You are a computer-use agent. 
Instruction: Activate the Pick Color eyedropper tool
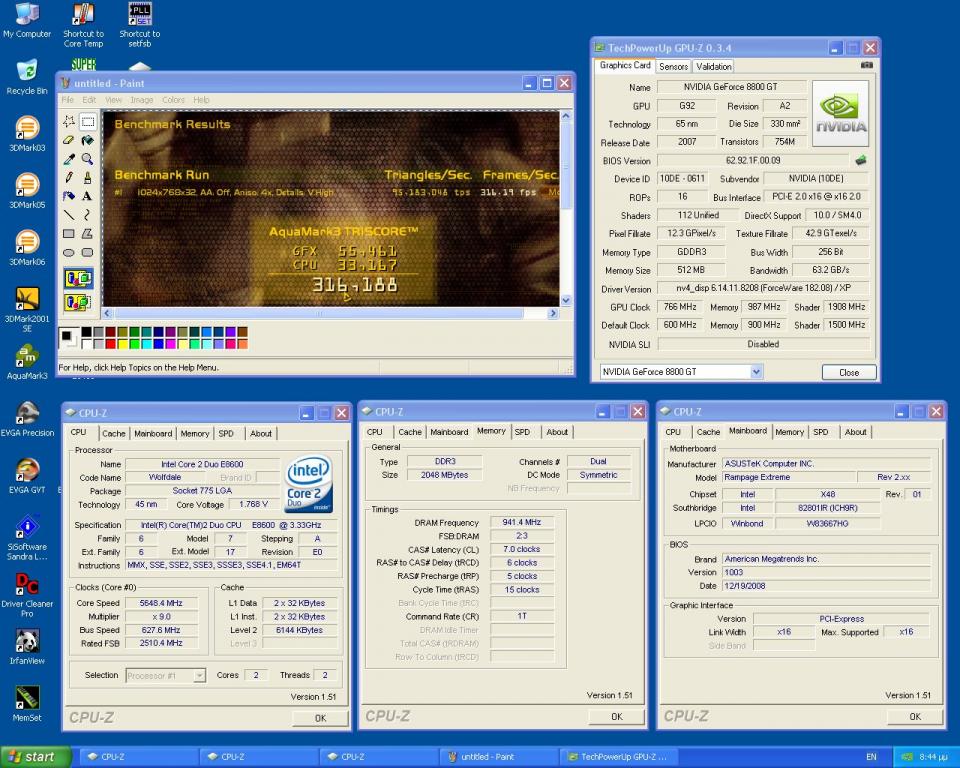click(x=69, y=159)
